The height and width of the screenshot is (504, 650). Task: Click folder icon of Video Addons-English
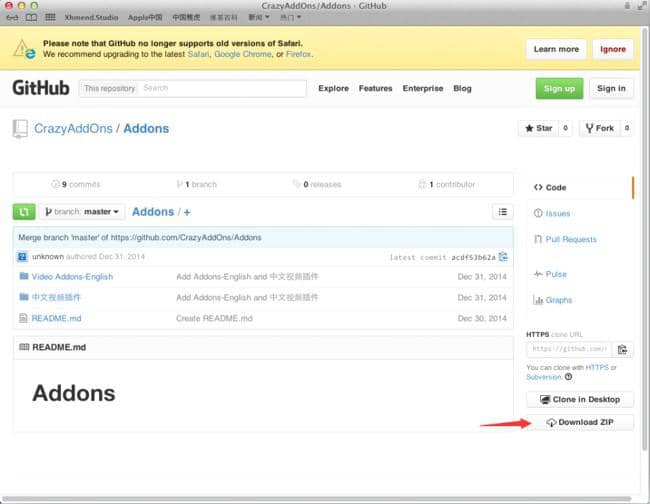coord(24,276)
